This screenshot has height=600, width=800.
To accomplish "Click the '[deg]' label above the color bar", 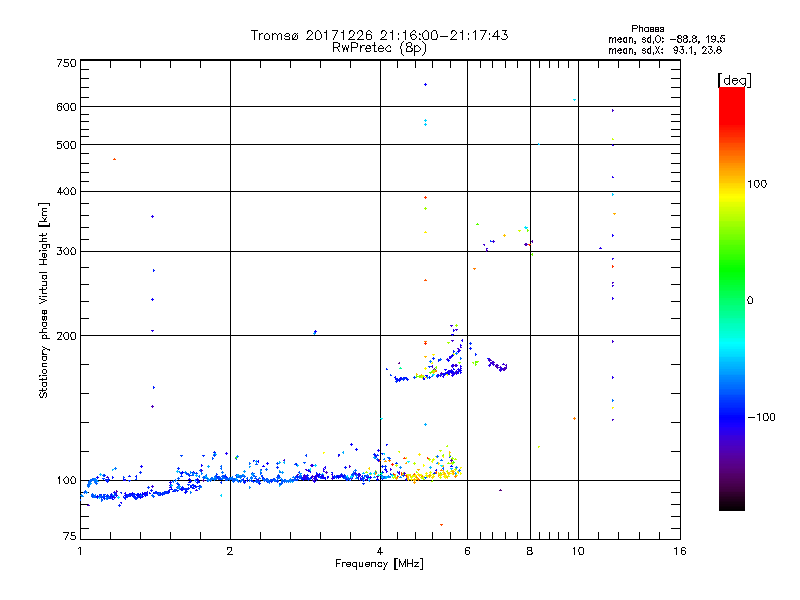I will (x=734, y=80).
